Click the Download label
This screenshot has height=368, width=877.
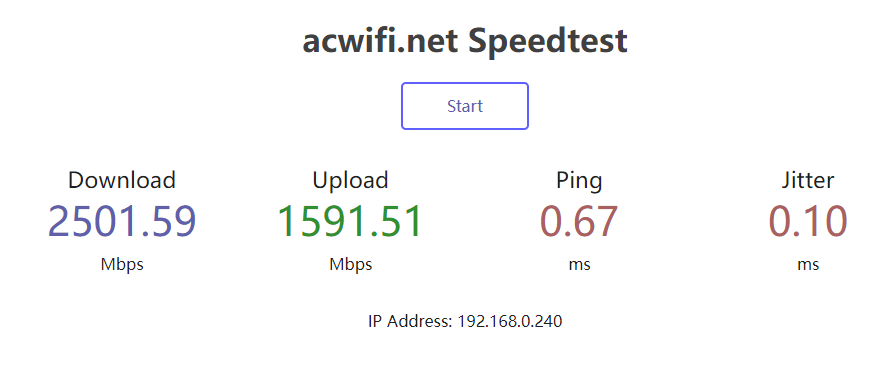pos(122,180)
